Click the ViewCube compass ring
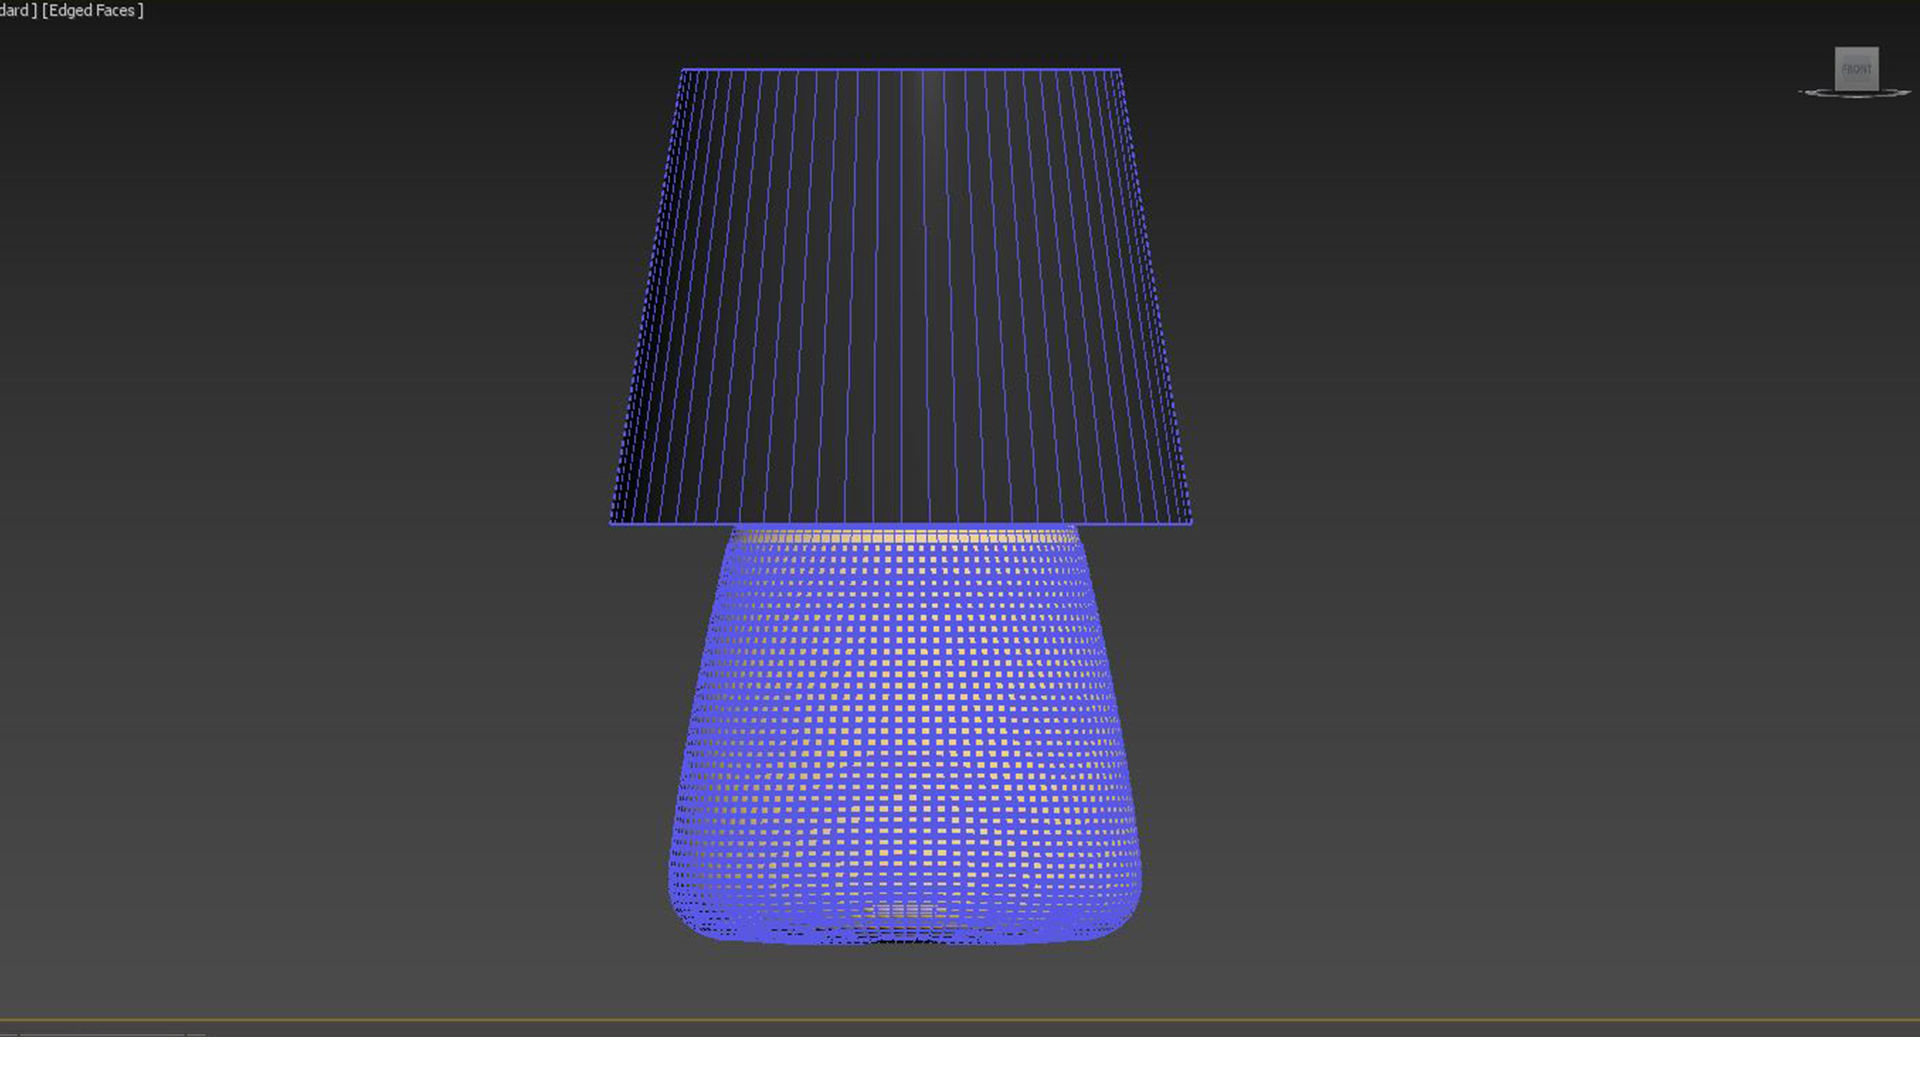The height and width of the screenshot is (1080, 1920). 1855,94
